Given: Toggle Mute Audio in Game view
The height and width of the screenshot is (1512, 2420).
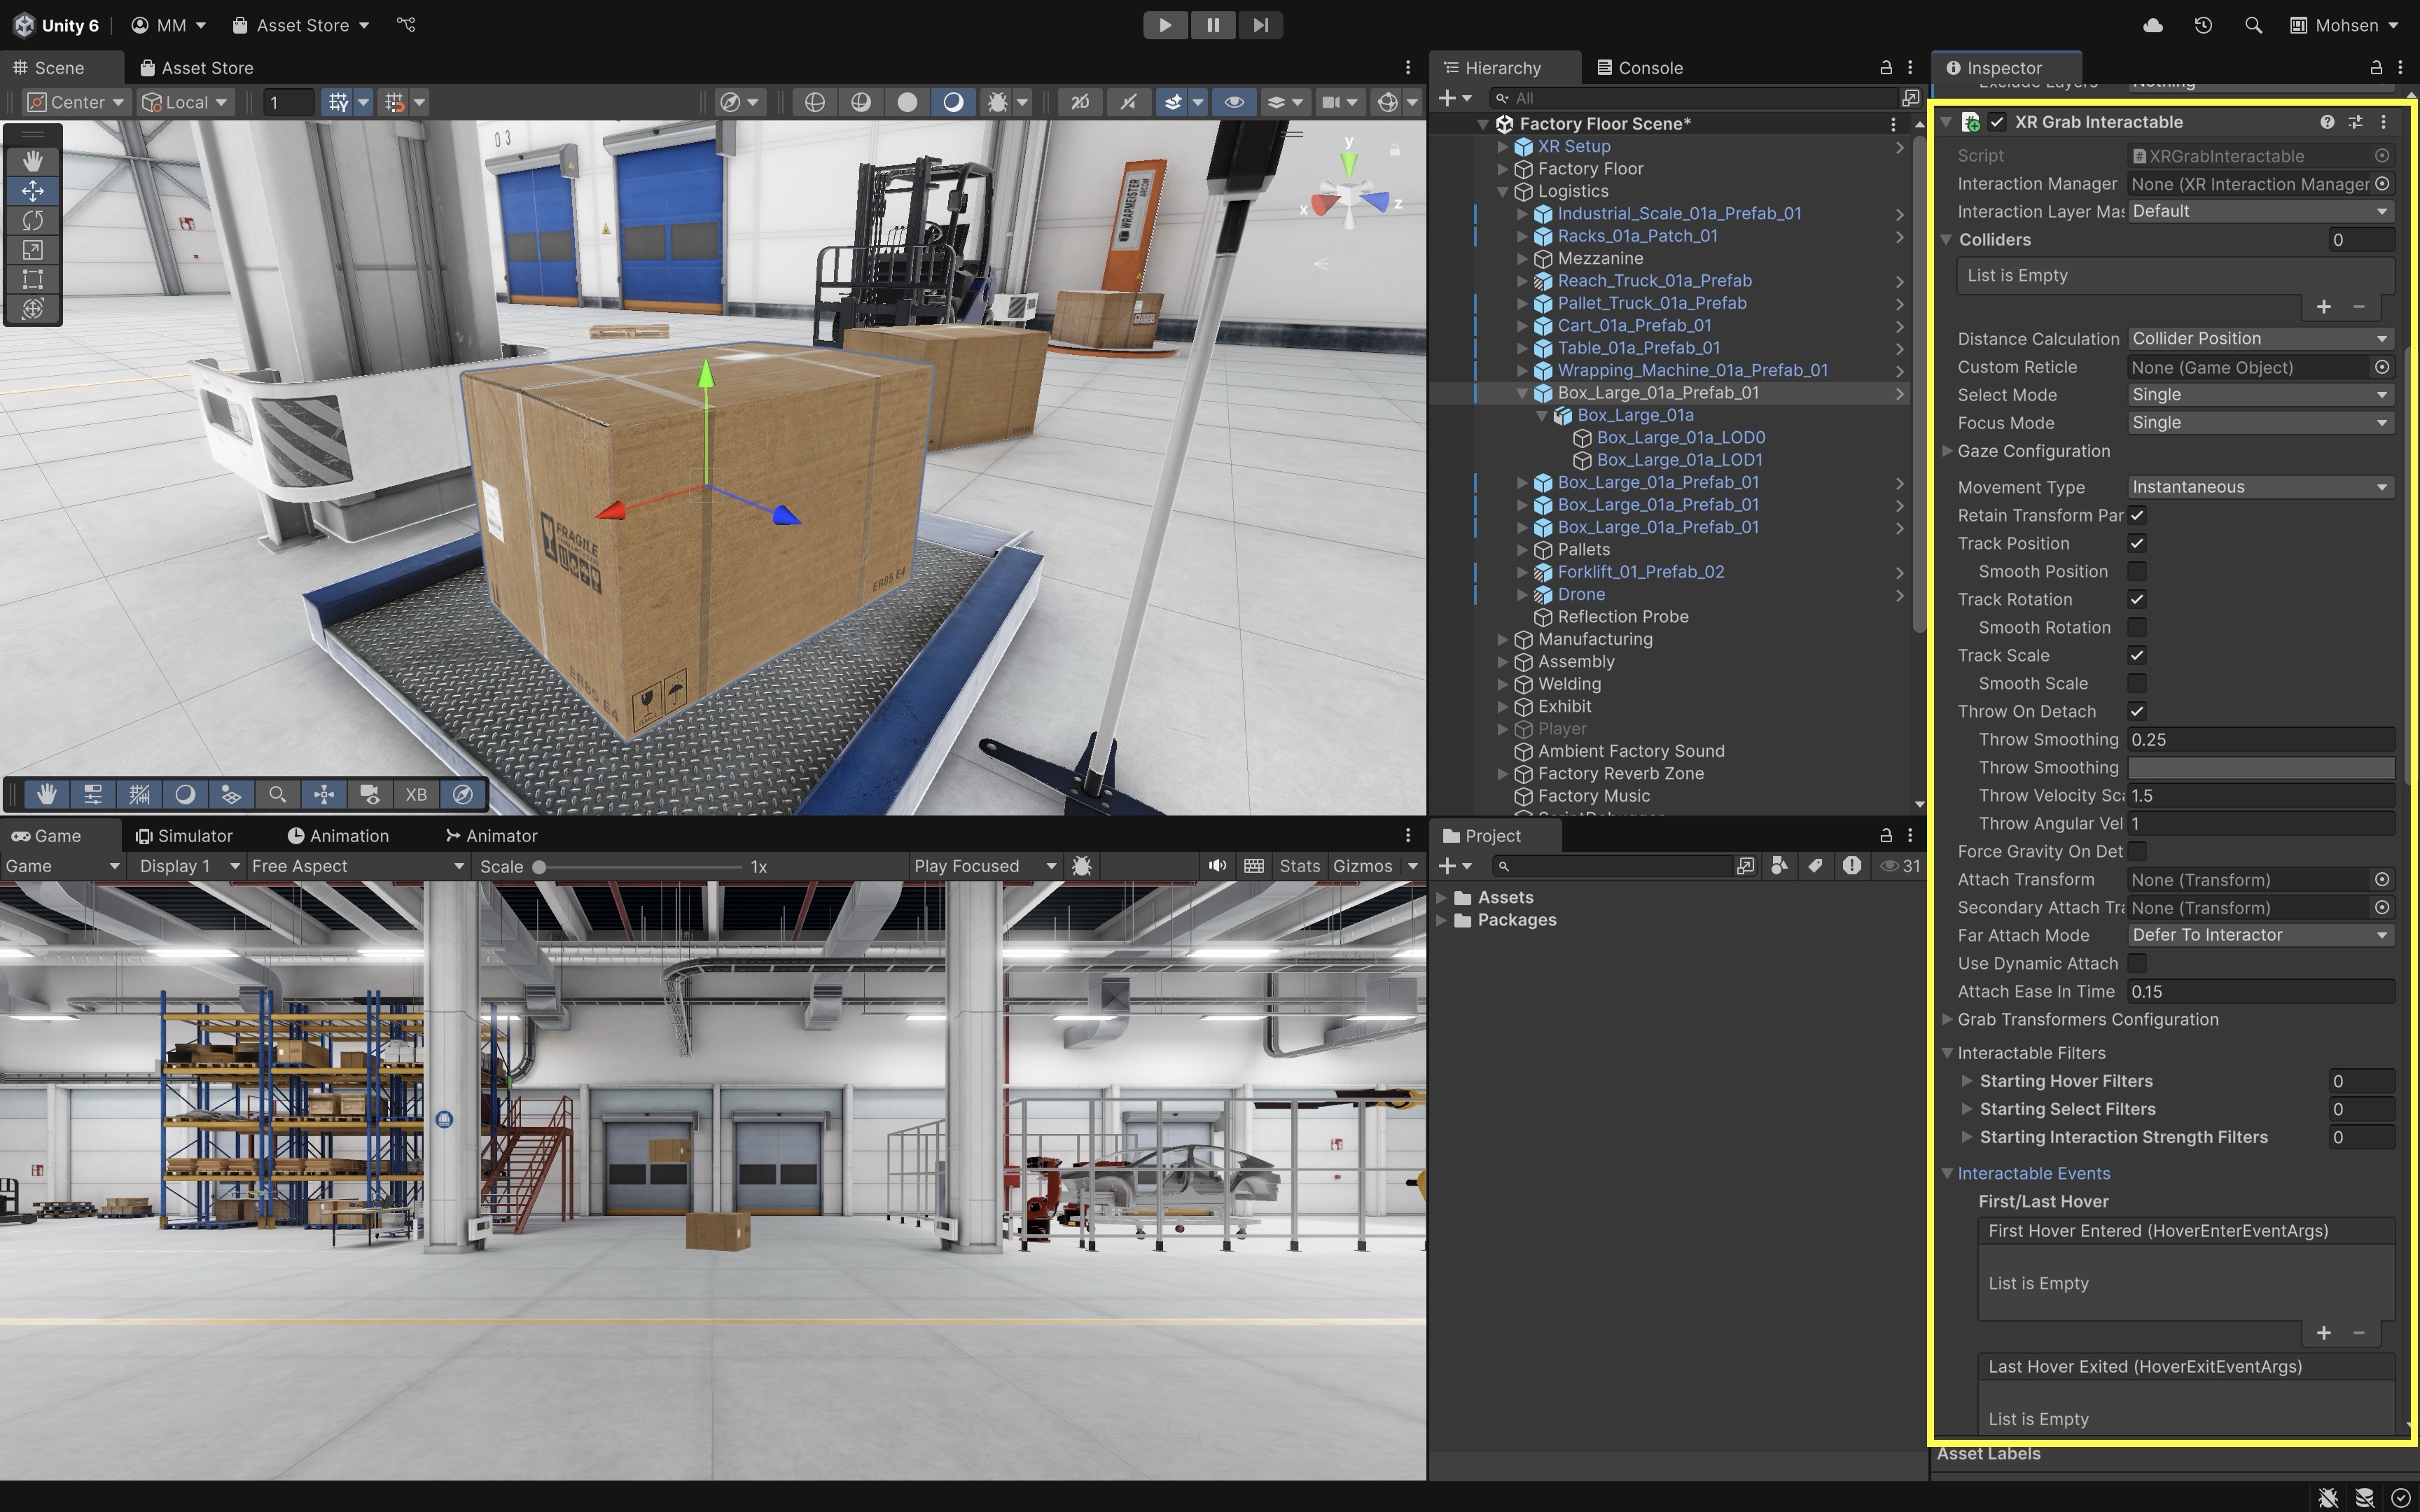Looking at the screenshot, I should [1216, 866].
